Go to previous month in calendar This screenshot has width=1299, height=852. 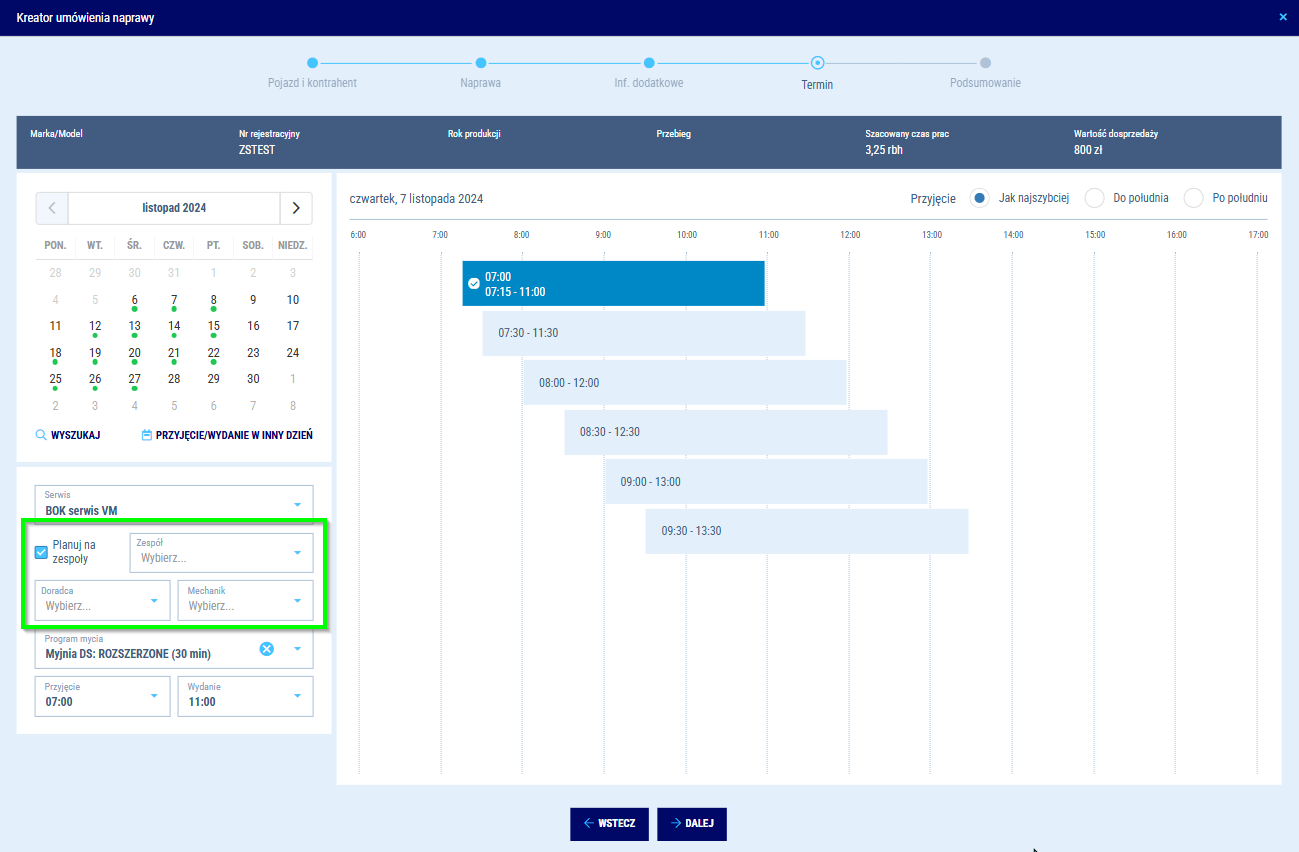coord(52,208)
